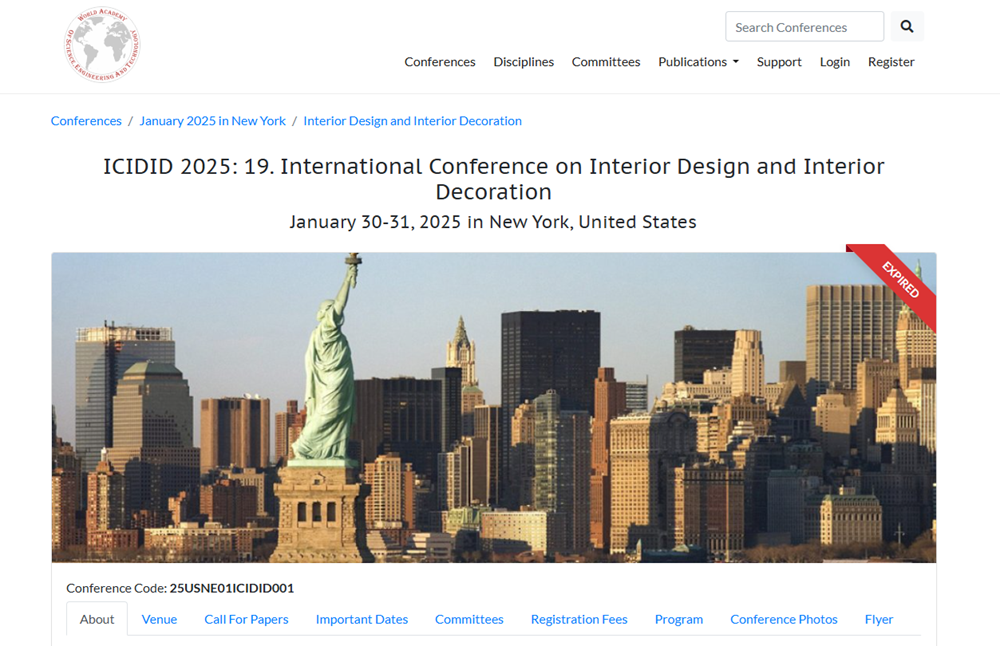Image resolution: width=1000 pixels, height=646 pixels.
Task: Show the Registration Fees tab
Action: [x=579, y=619]
